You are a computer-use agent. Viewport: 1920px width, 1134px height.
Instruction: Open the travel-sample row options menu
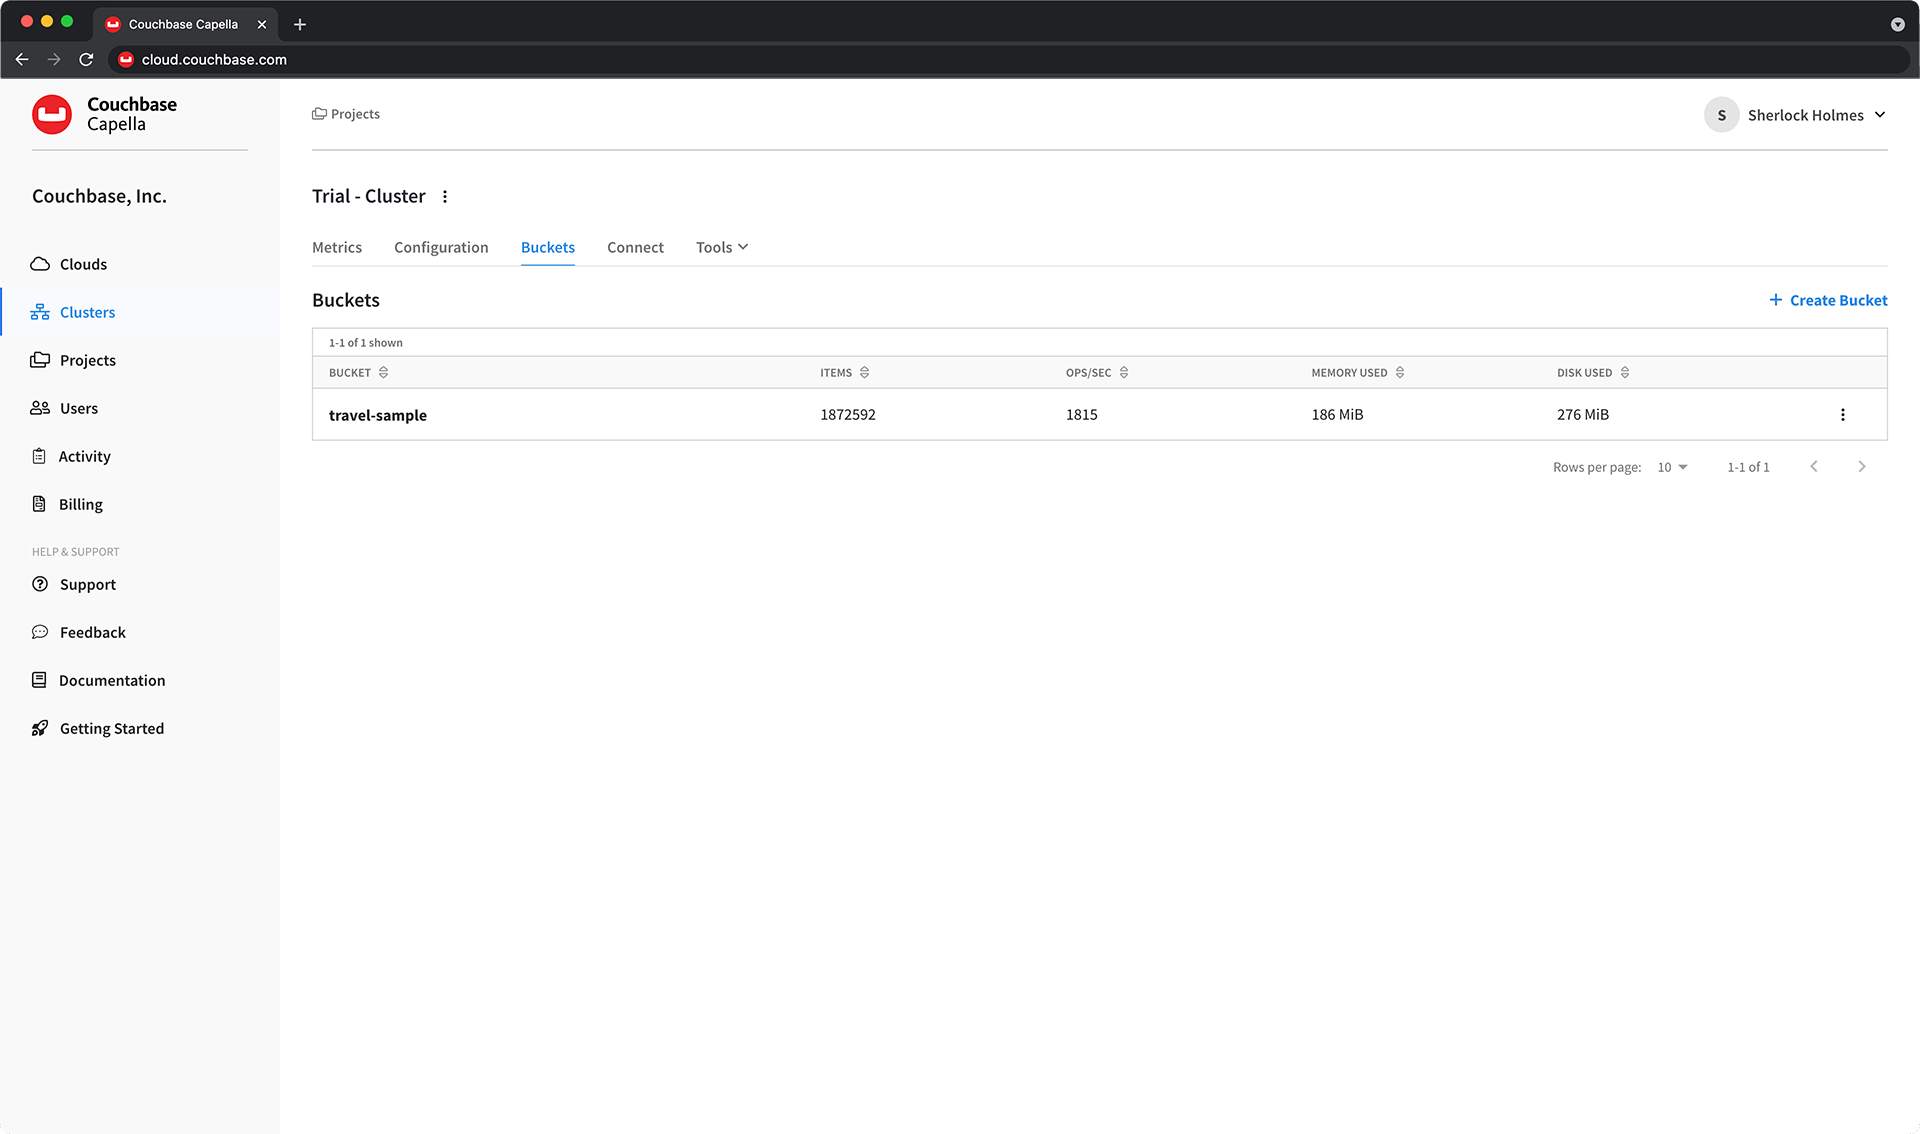click(x=1843, y=414)
